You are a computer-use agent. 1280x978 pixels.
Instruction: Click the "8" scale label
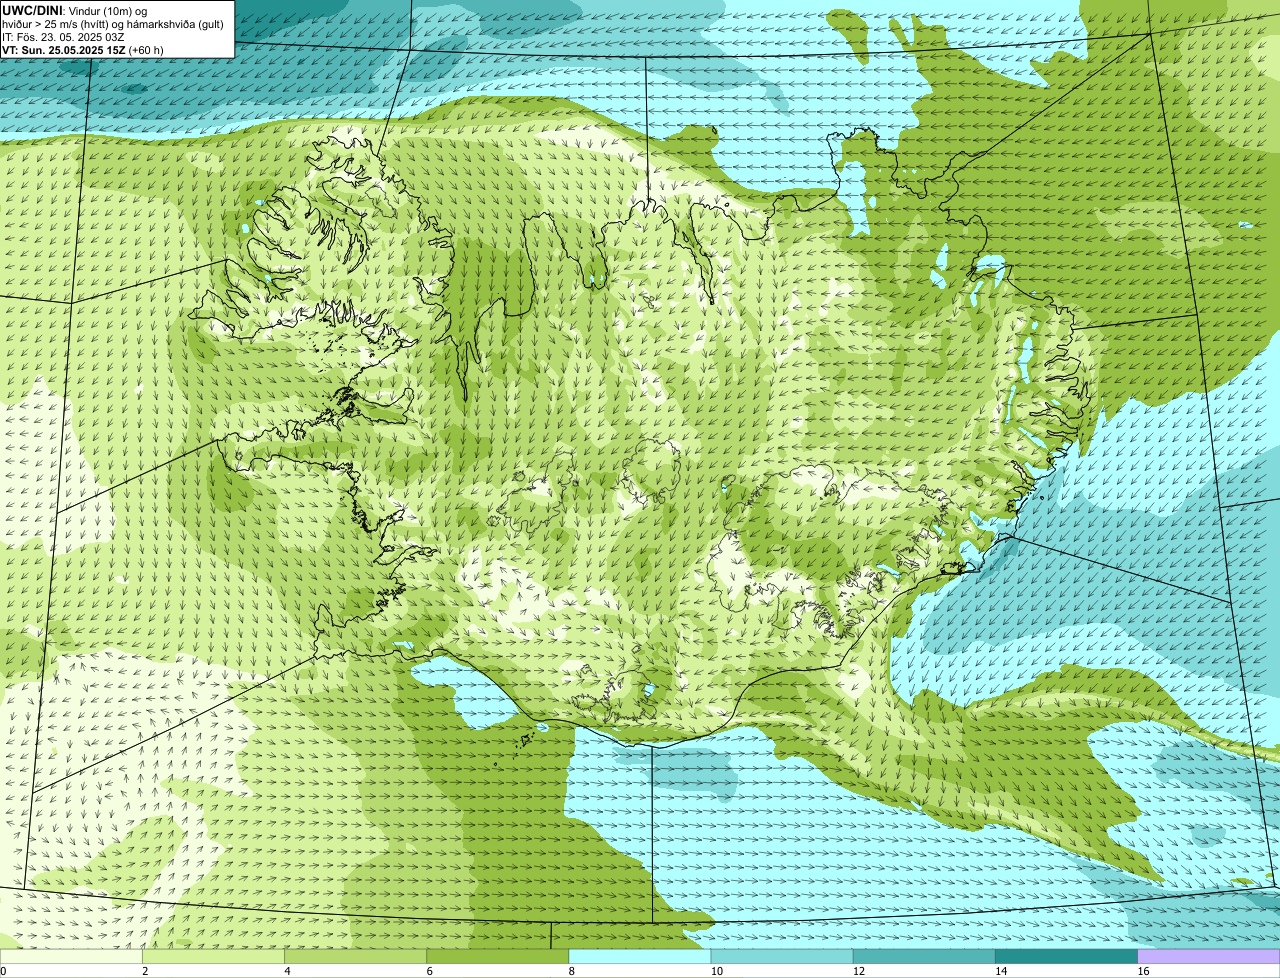point(572,971)
